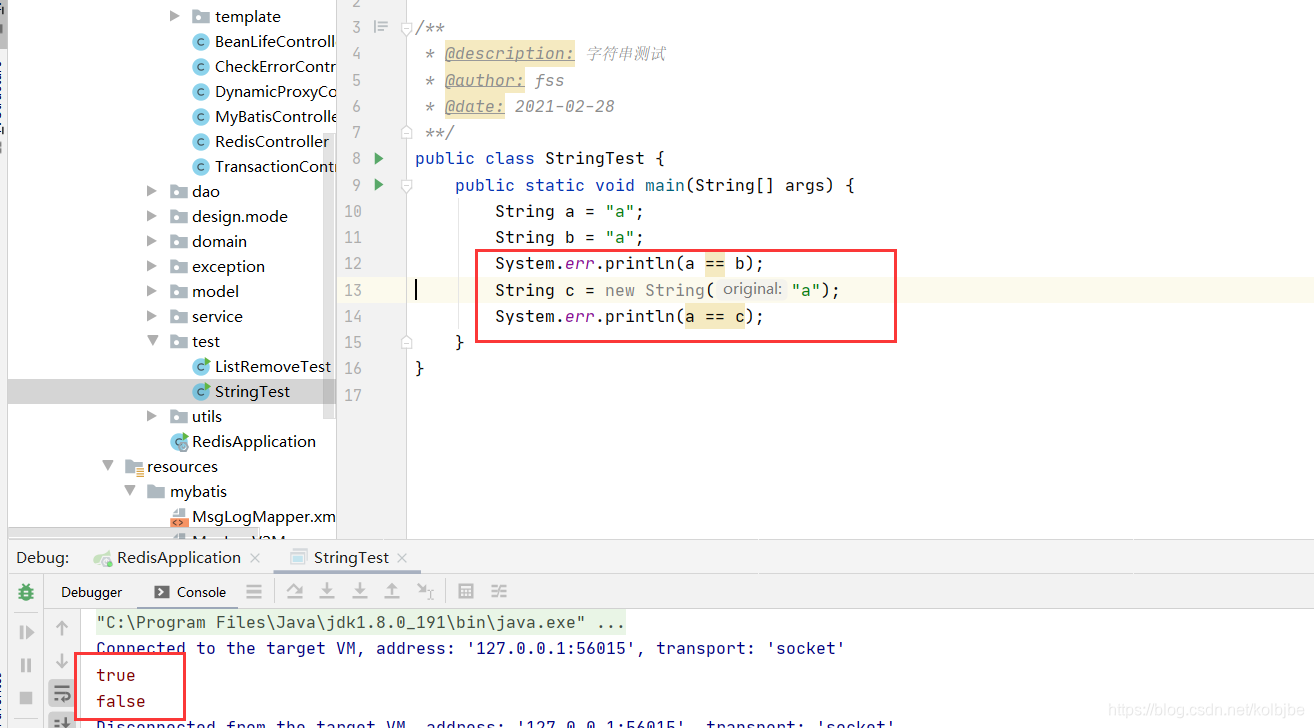
Task: Expand the service folder
Action: pos(152,316)
